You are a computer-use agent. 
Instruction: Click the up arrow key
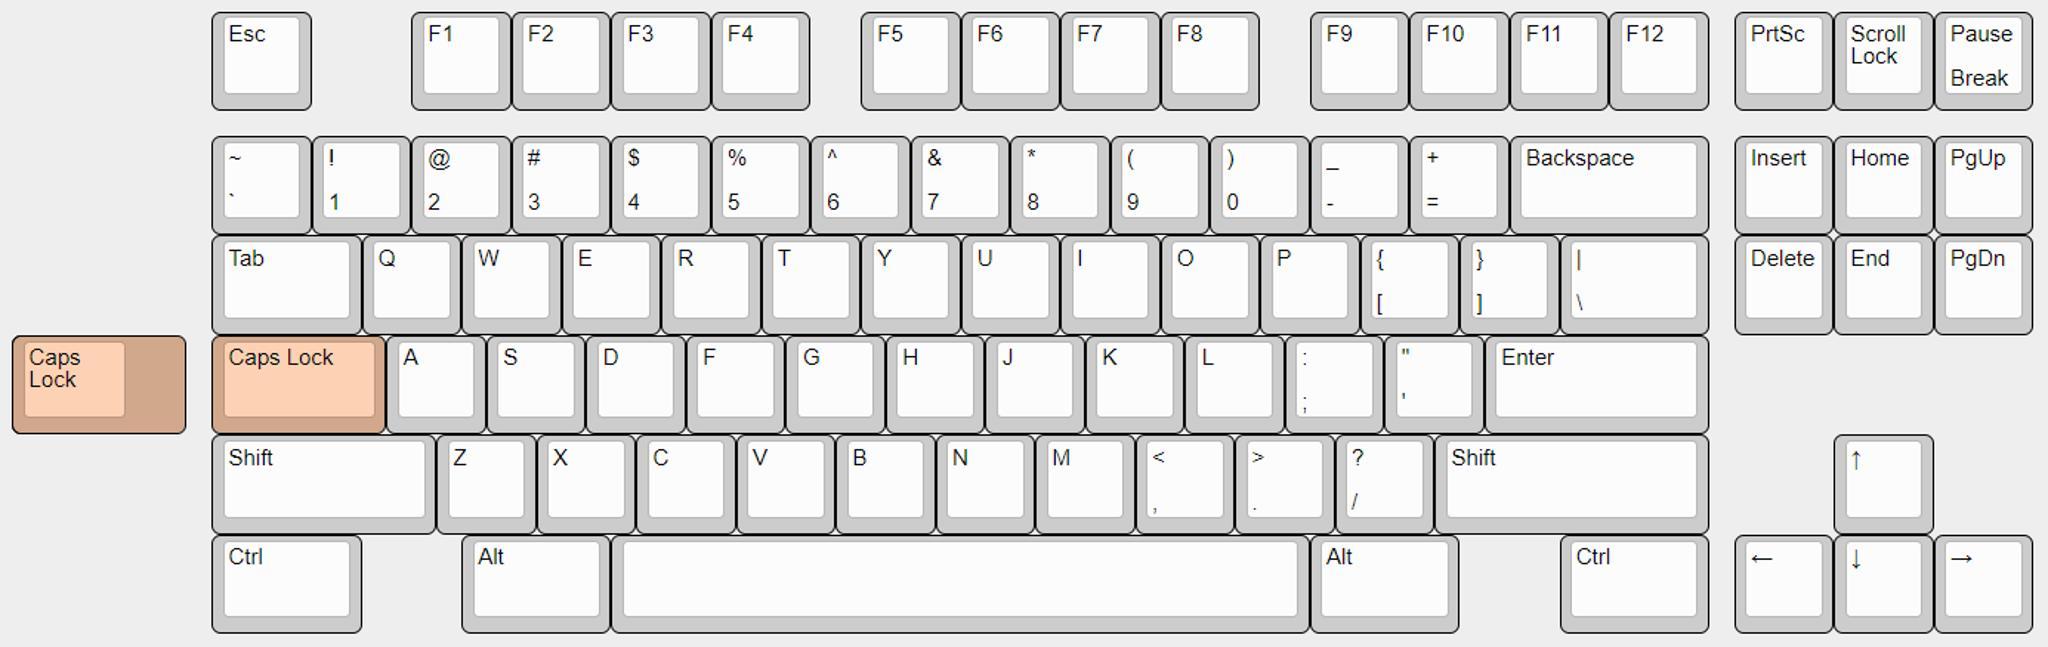coord(1883,484)
